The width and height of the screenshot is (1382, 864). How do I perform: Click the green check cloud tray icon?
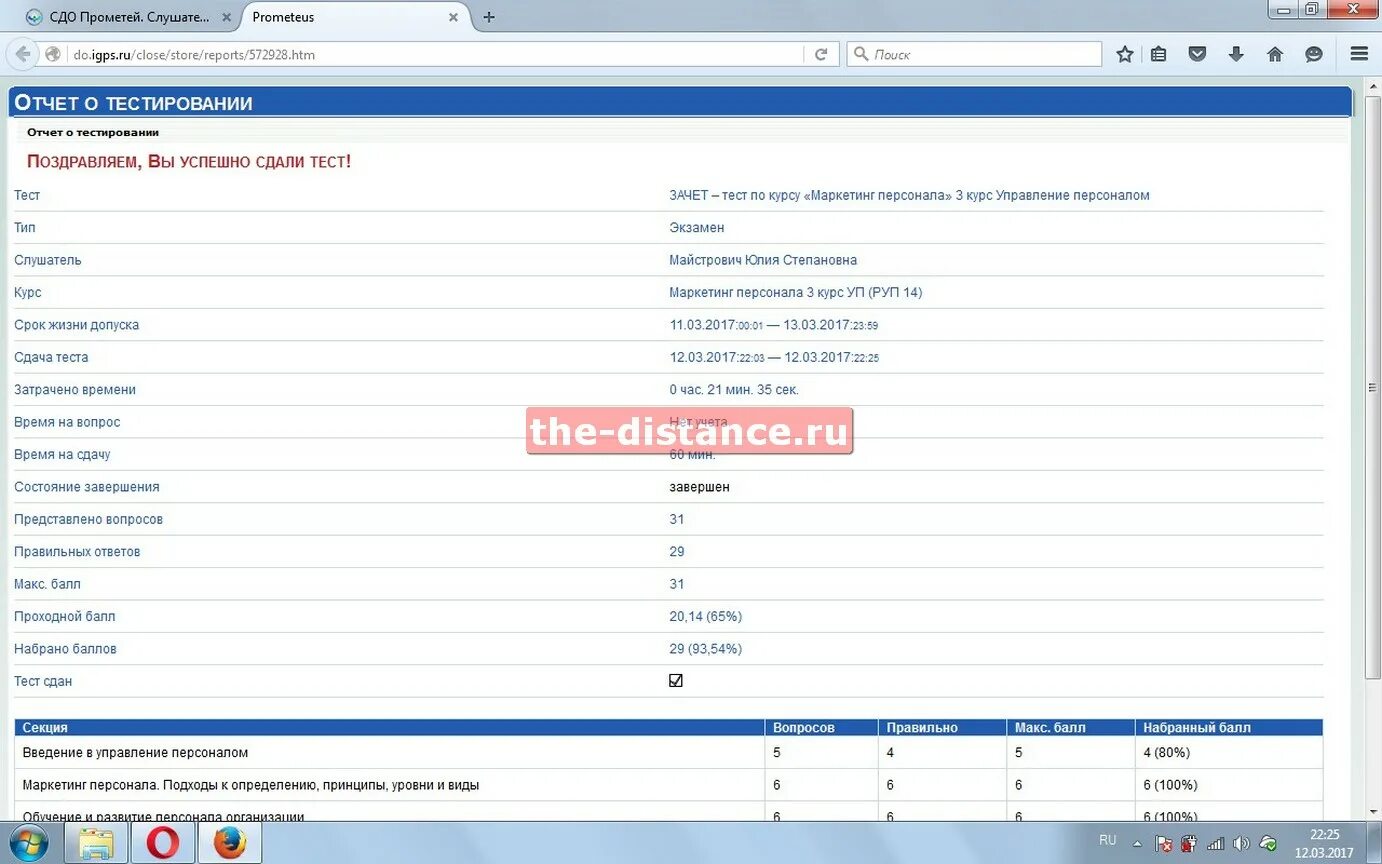pyautogui.click(x=1268, y=843)
